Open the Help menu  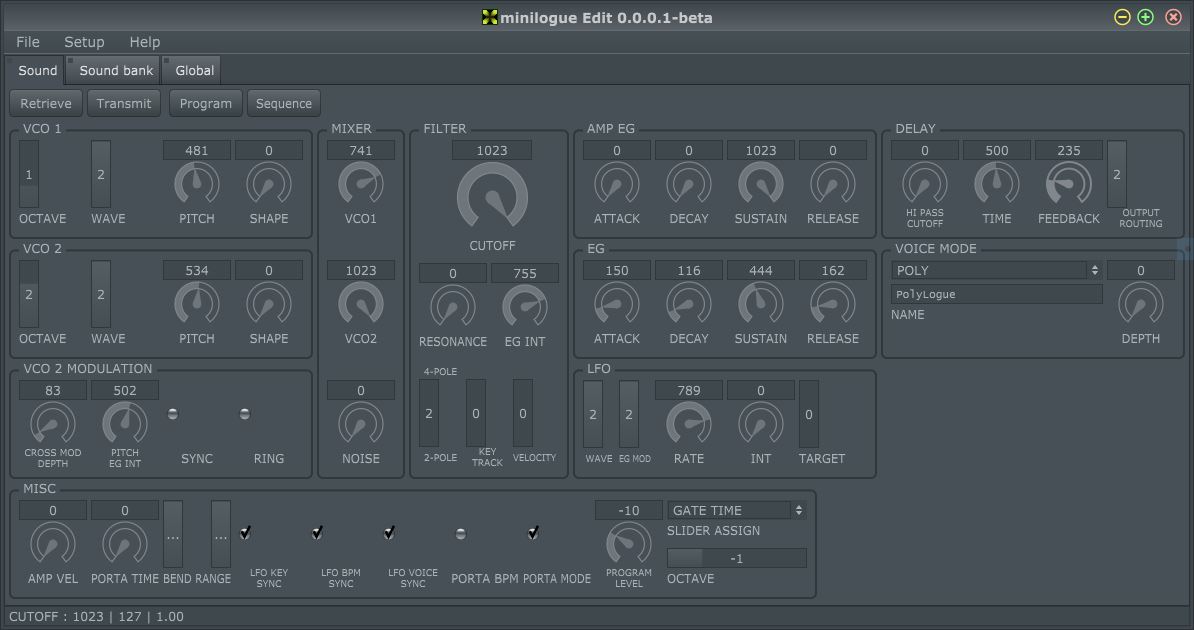coord(145,42)
